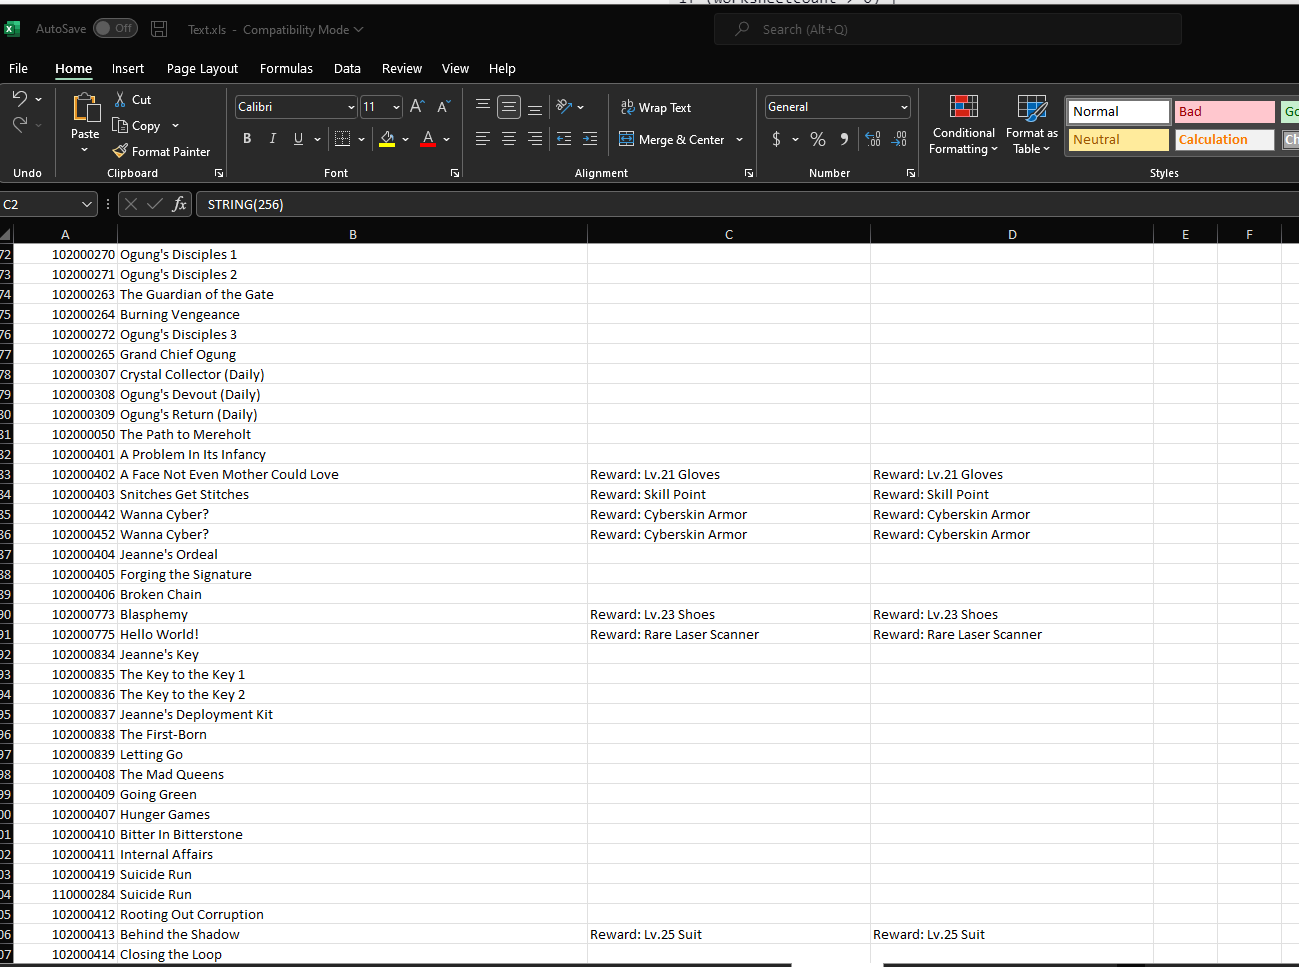Open Conditional Formatting menu
The height and width of the screenshot is (967, 1299).
point(964,125)
